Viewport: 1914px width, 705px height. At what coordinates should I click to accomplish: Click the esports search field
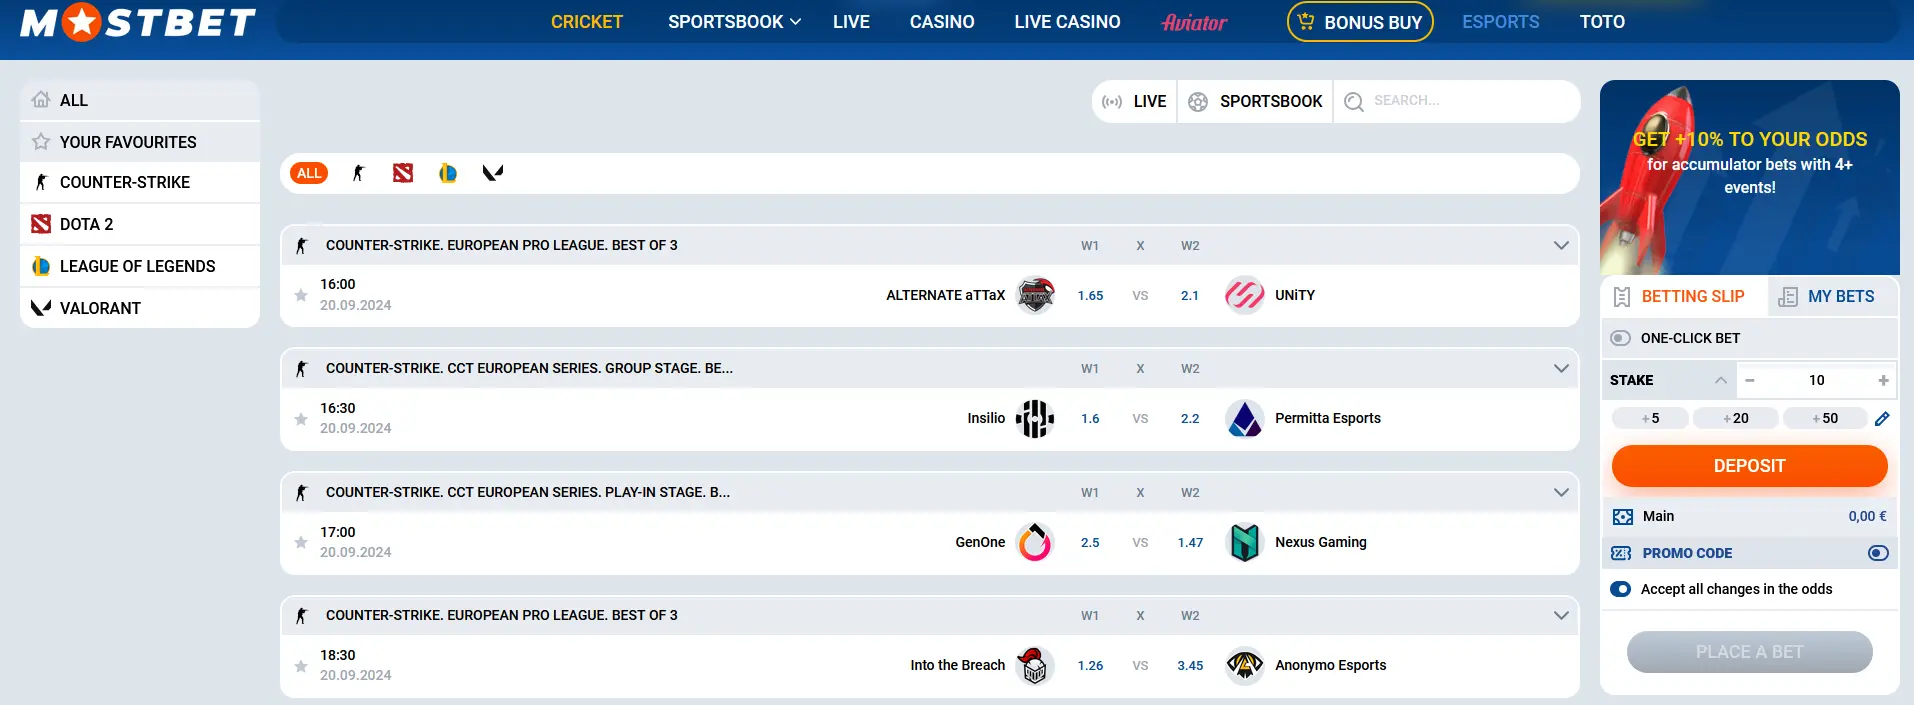[x=1460, y=101]
